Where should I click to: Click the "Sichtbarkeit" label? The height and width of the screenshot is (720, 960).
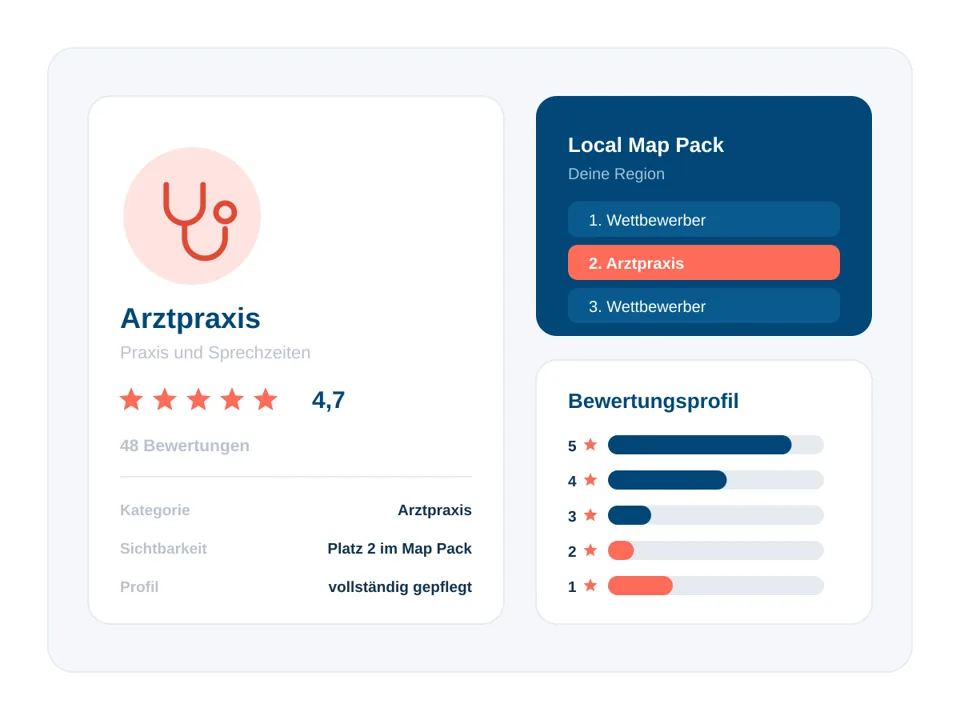point(163,549)
